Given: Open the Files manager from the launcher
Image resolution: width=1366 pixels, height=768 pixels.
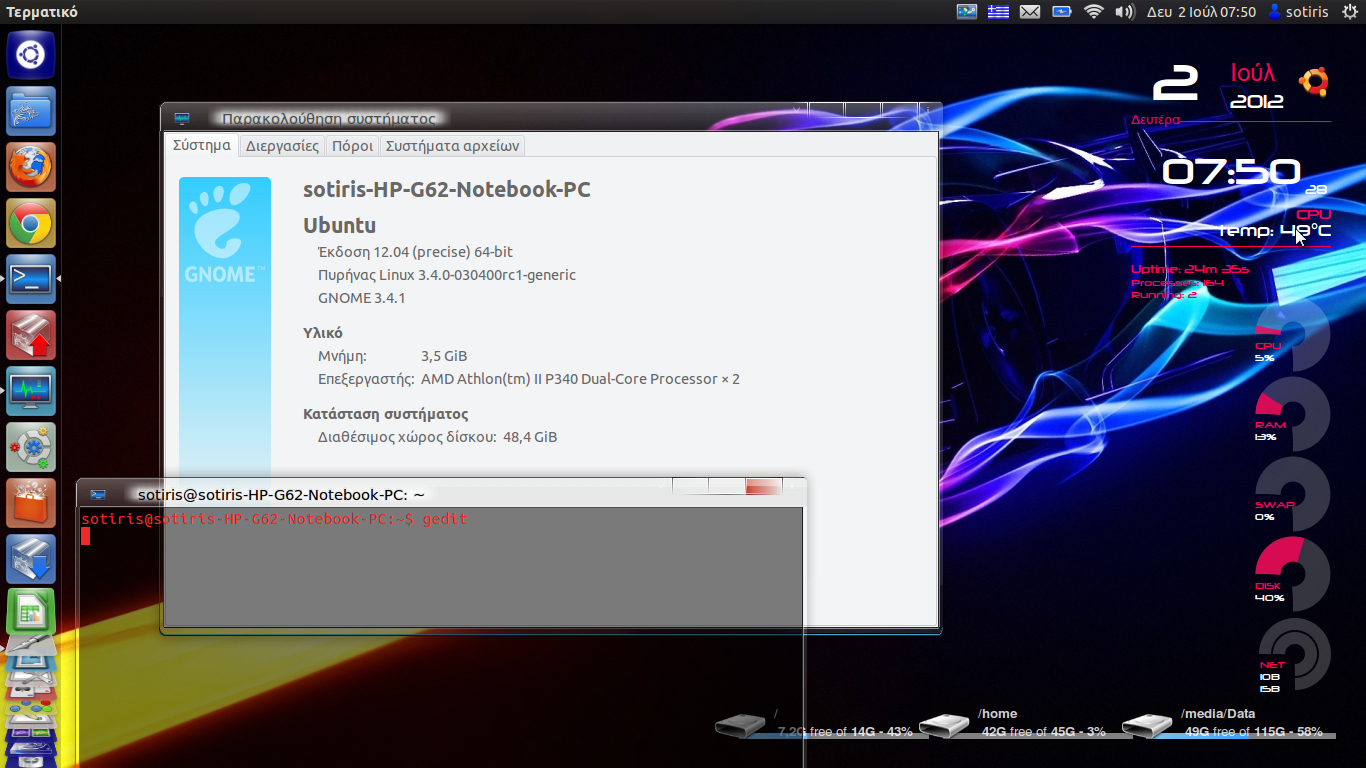Looking at the screenshot, I should click(x=31, y=110).
